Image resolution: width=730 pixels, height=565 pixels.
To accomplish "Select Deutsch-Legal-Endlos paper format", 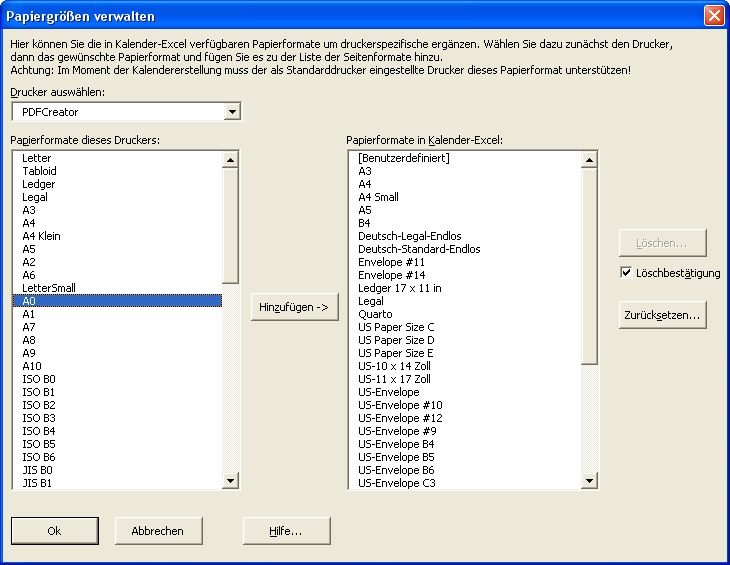I will (x=409, y=236).
